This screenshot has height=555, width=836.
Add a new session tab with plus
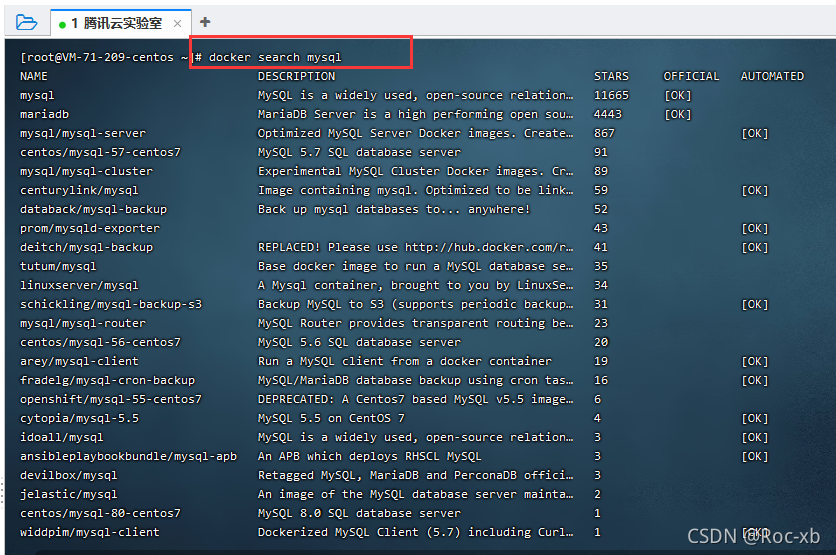coord(205,22)
